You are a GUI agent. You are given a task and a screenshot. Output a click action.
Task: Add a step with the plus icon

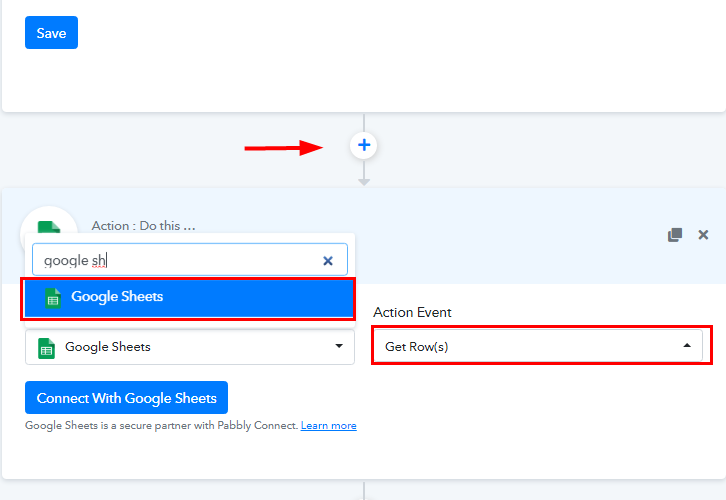coord(364,145)
